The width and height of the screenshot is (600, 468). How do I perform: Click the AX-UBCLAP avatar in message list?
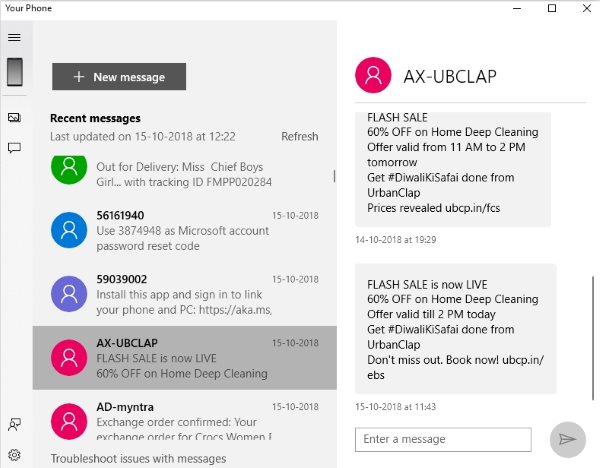(69, 358)
